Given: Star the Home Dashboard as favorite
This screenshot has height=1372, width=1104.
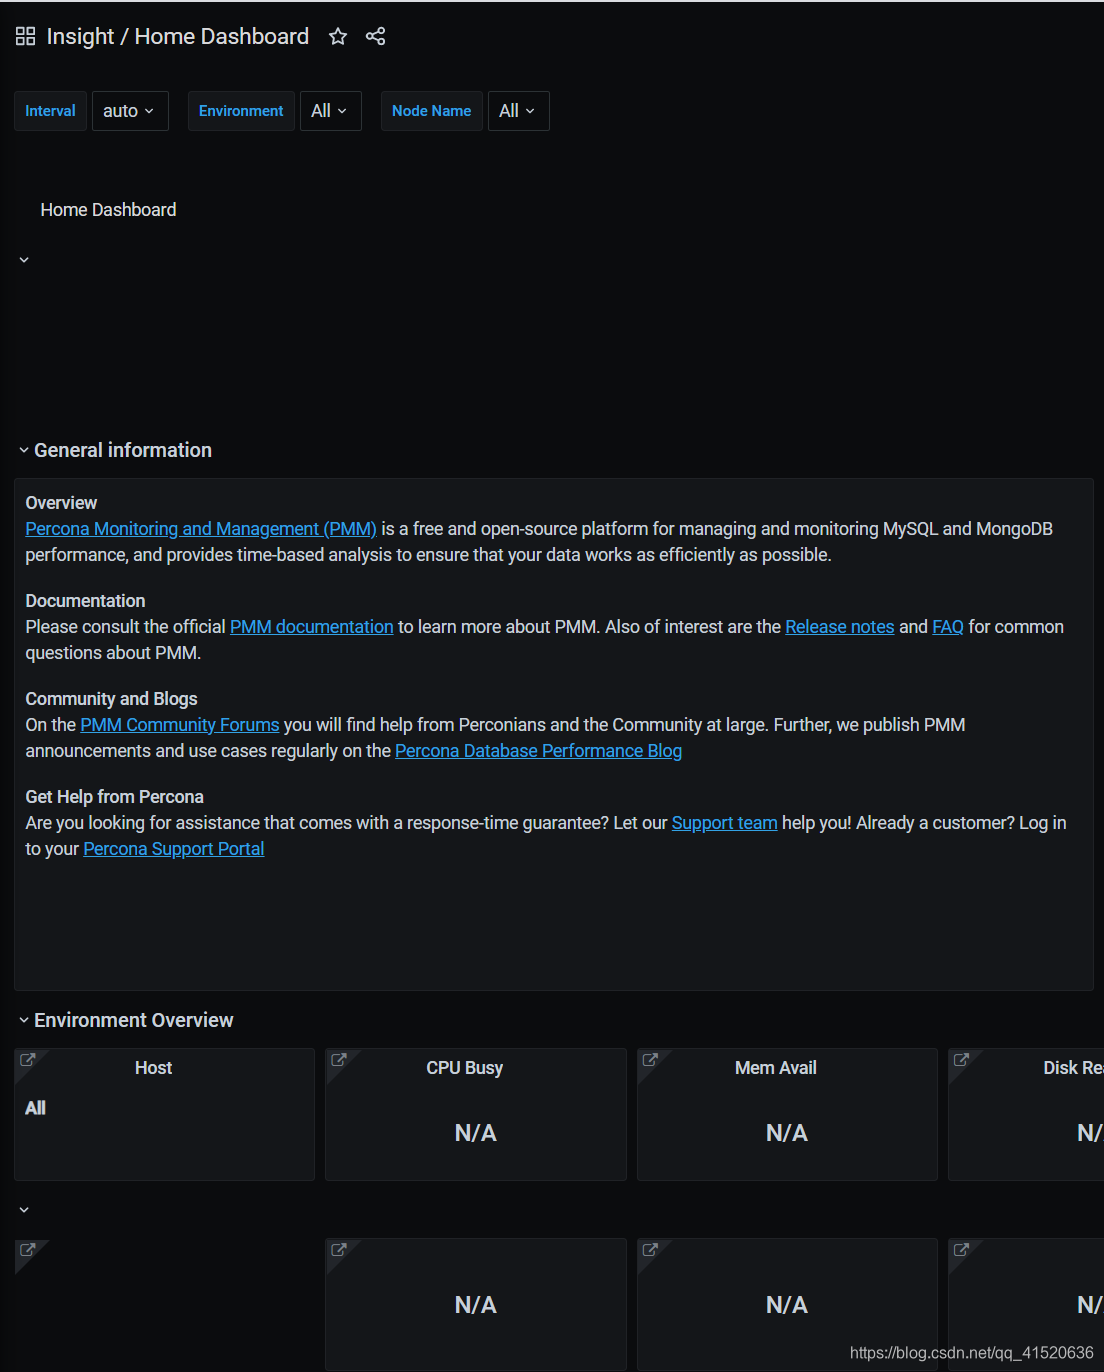Looking at the screenshot, I should coord(338,37).
